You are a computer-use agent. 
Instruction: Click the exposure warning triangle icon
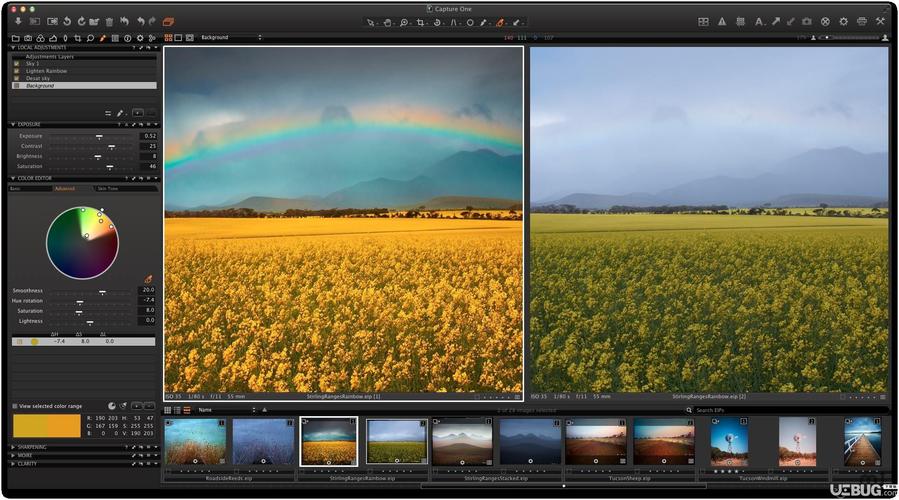click(x=722, y=21)
